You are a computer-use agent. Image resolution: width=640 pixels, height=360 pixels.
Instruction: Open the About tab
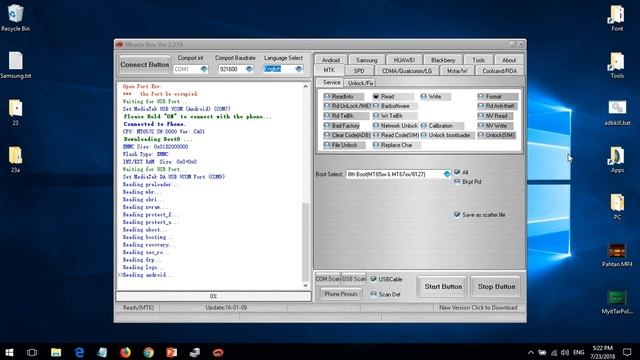click(x=509, y=60)
